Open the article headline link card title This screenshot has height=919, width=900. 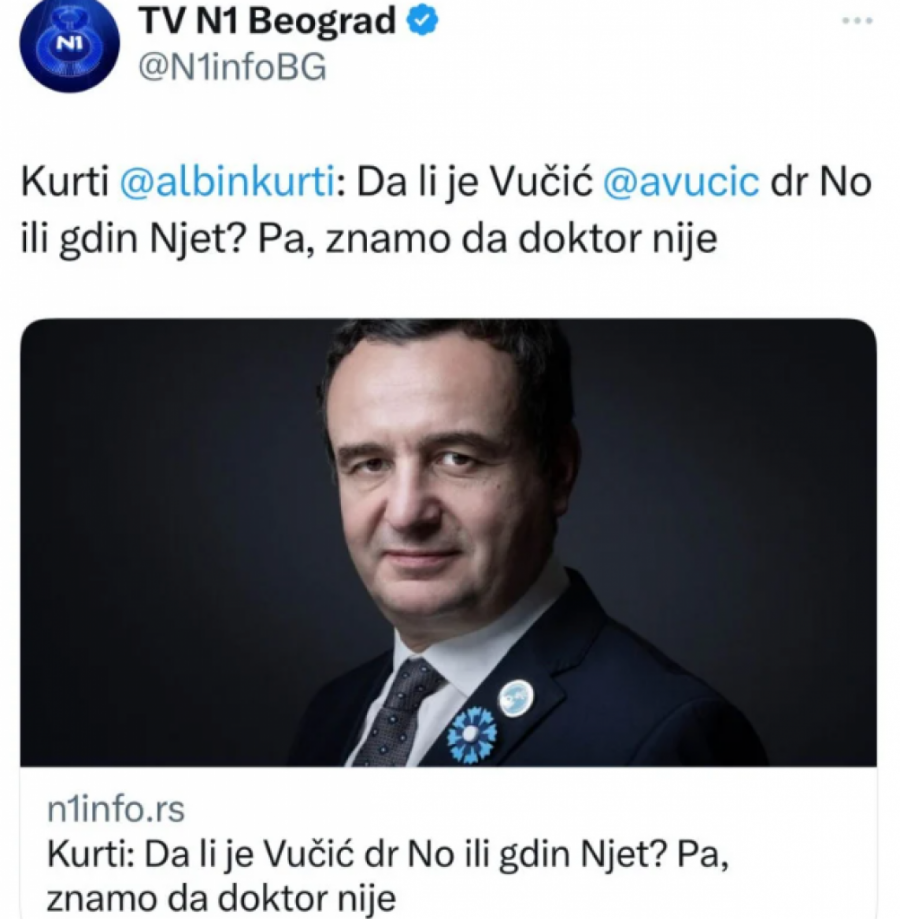(x=387, y=877)
